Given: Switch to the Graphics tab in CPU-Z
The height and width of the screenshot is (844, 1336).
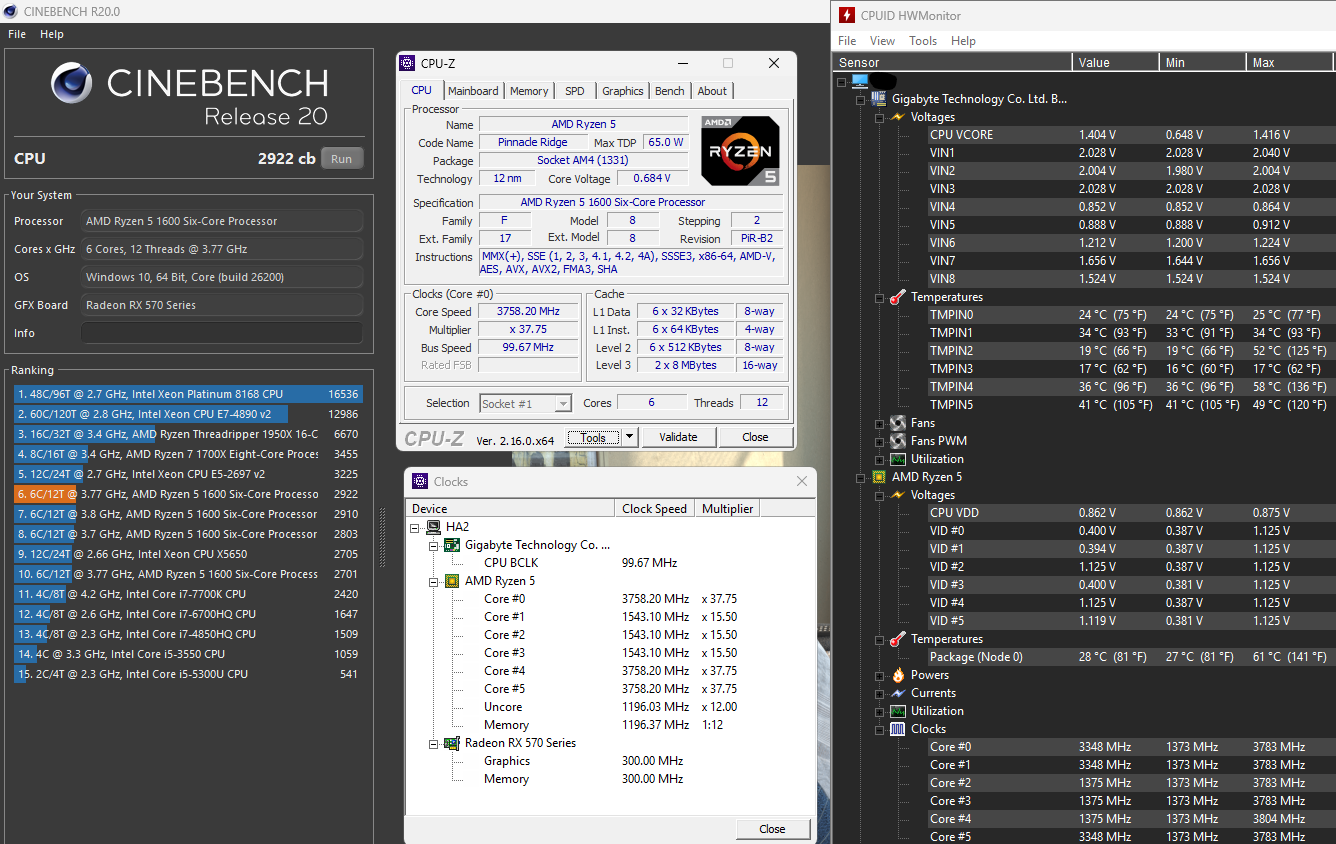Looking at the screenshot, I should click(623, 91).
